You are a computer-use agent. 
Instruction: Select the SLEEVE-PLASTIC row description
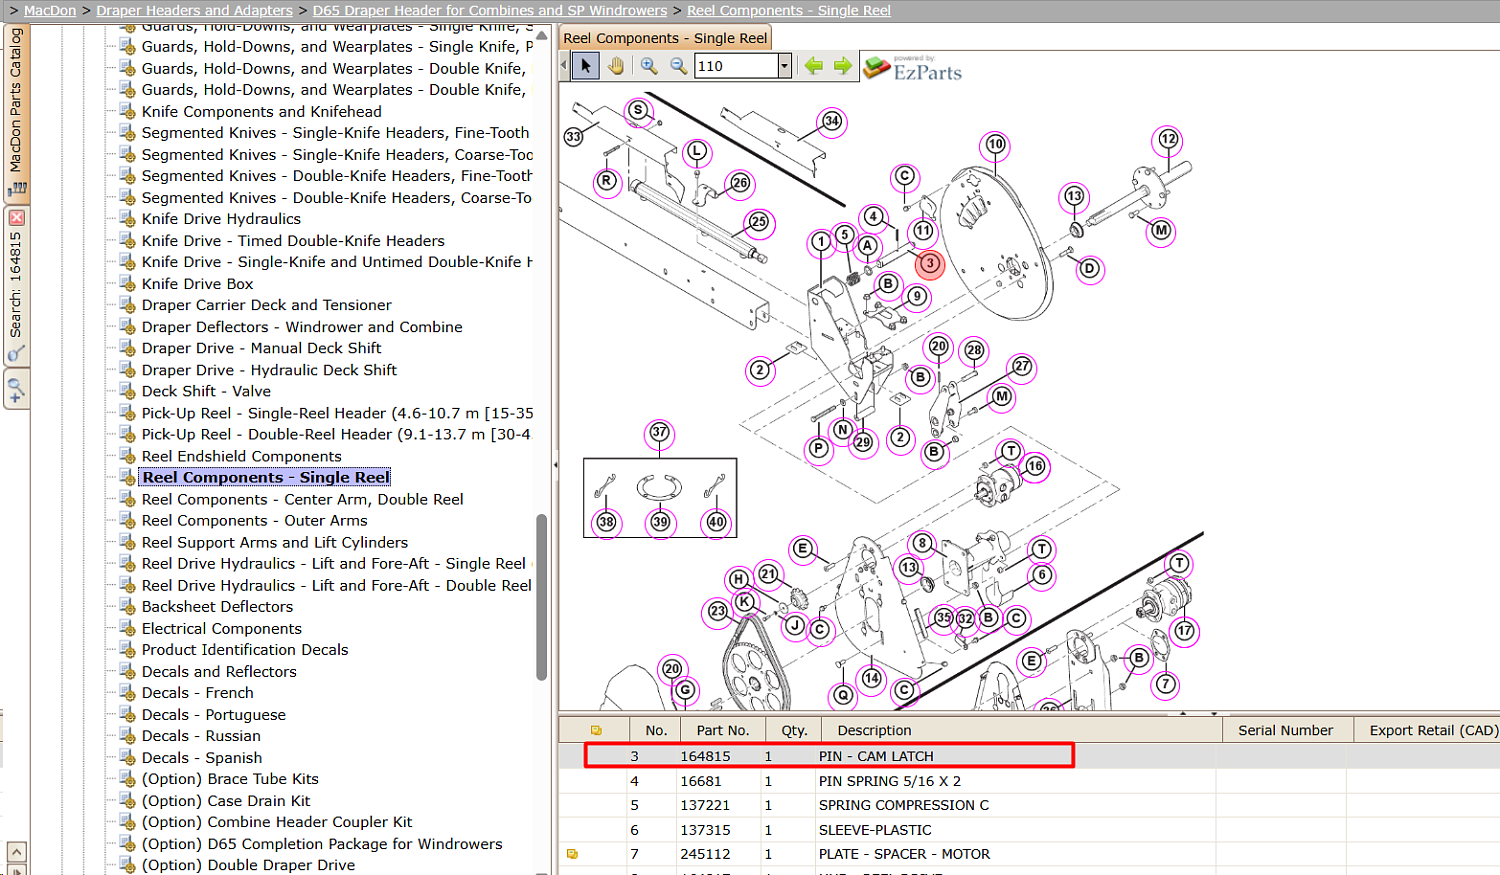coord(875,830)
